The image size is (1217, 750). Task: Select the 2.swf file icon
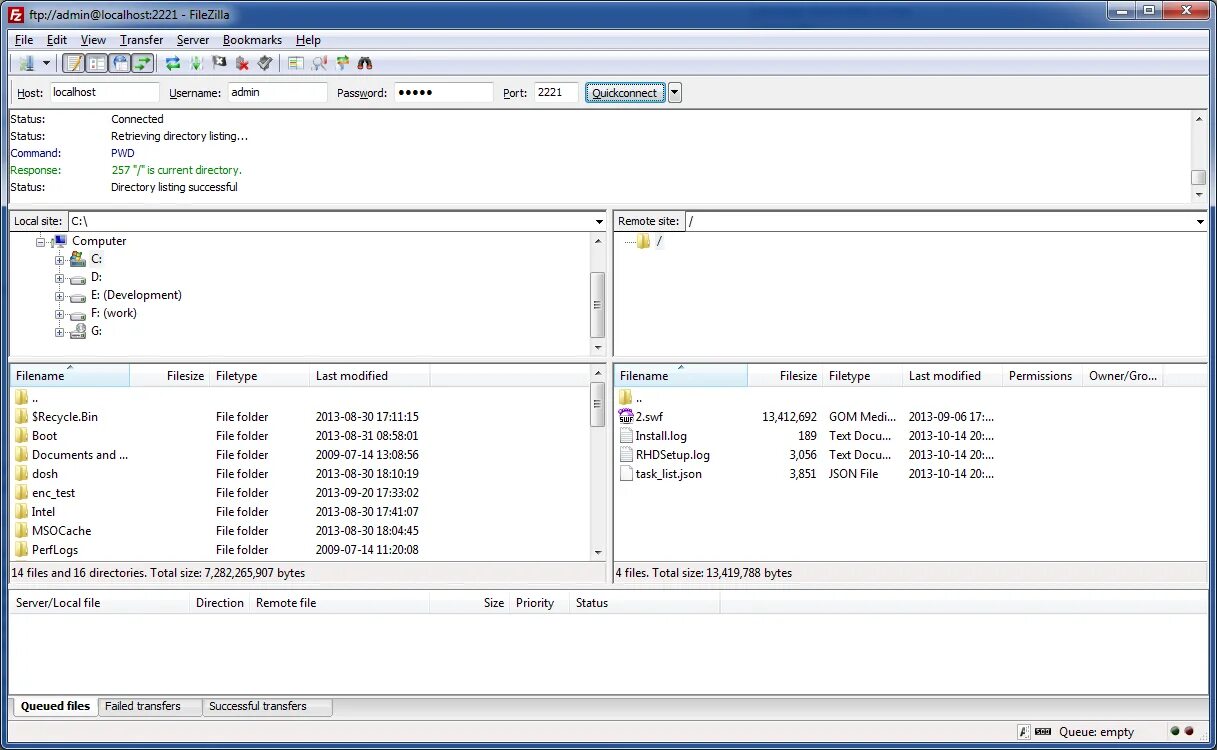[x=626, y=417]
